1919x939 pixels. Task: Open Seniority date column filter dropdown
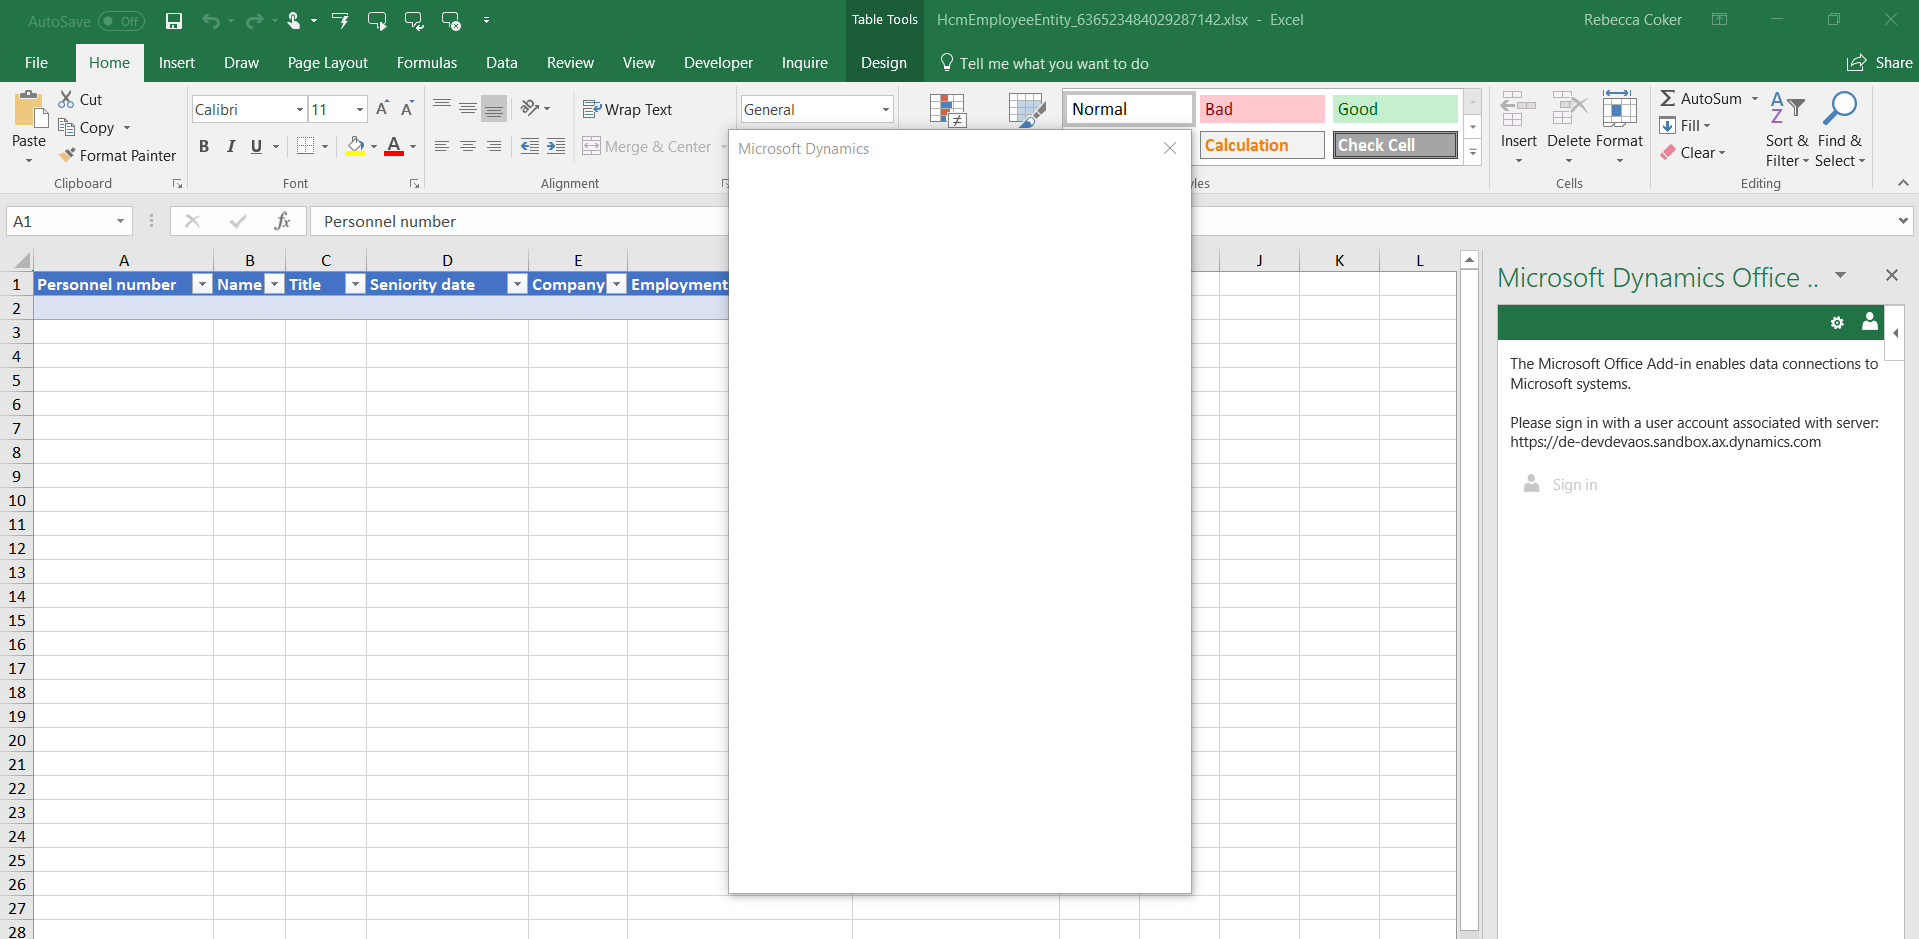(517, 285)
